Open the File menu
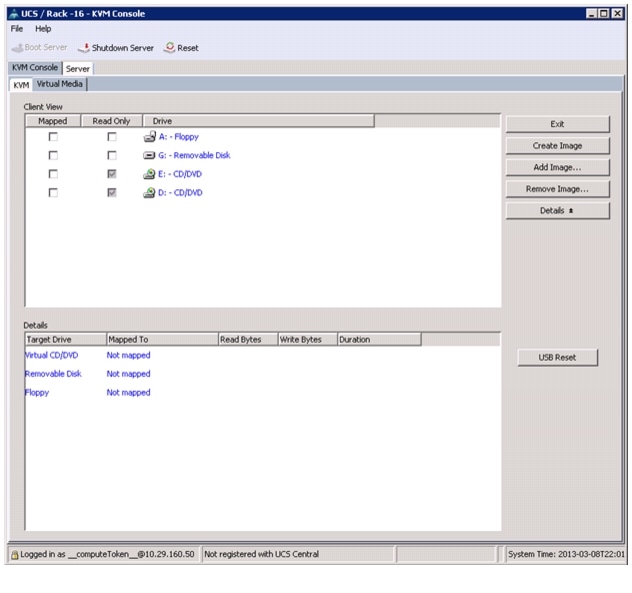The height and width of the screenshot is (593, 632). pos(17,29)
